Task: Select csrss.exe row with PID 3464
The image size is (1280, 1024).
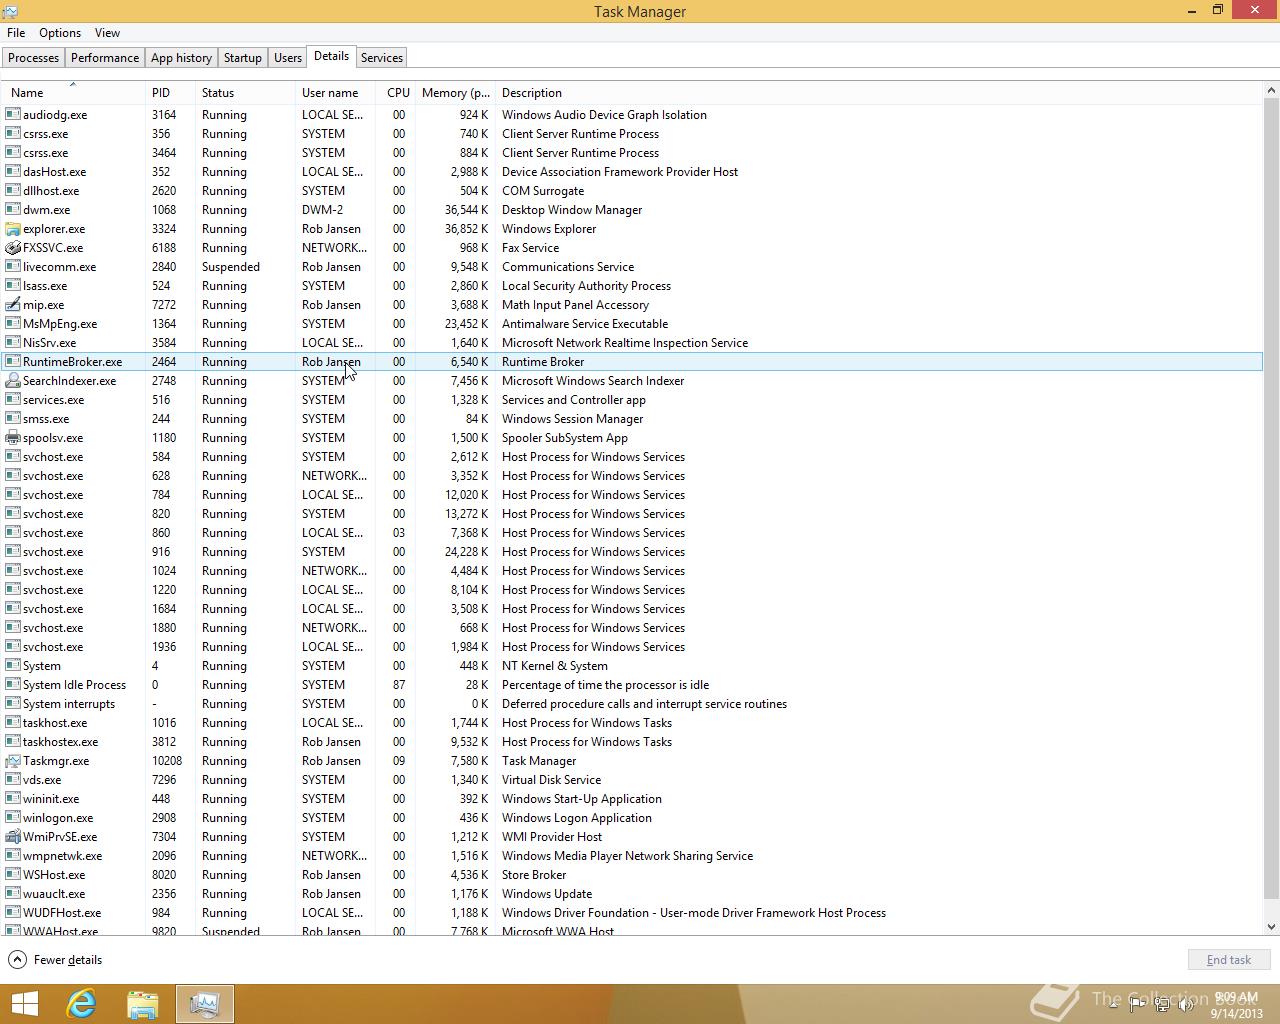Action: click(x=632, y=153)
